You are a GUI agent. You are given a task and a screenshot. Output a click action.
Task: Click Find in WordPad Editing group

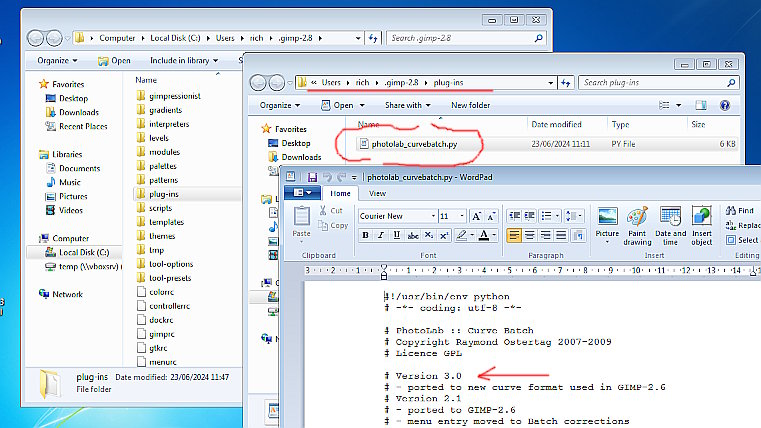click(x=740, y=210)
